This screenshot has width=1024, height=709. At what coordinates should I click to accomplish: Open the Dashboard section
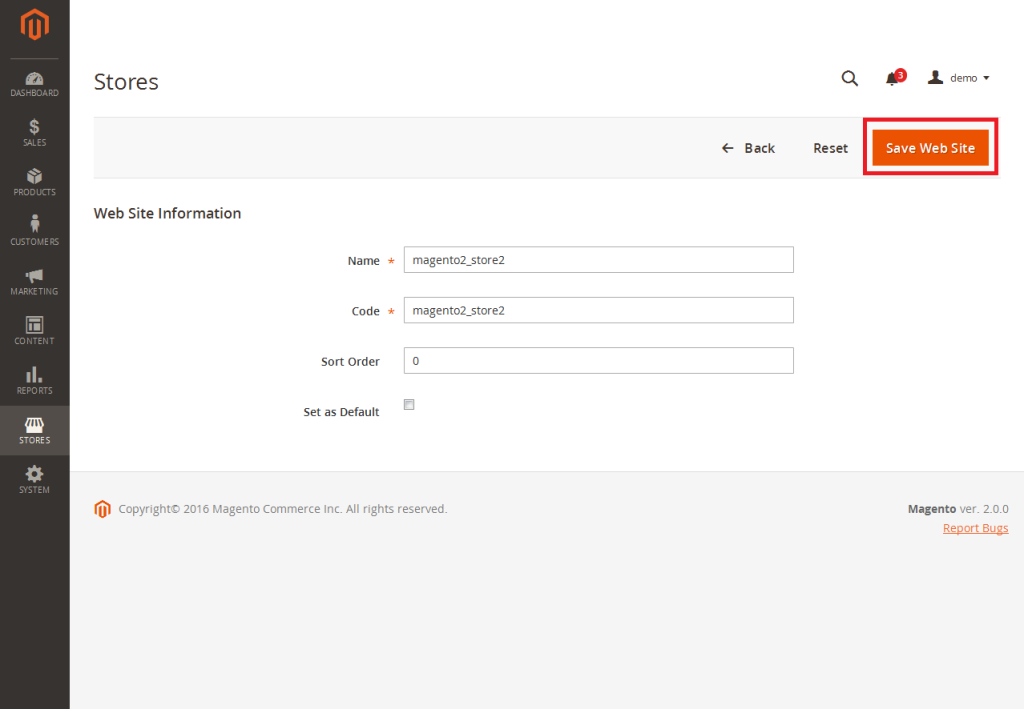click(x=34, y=84)
